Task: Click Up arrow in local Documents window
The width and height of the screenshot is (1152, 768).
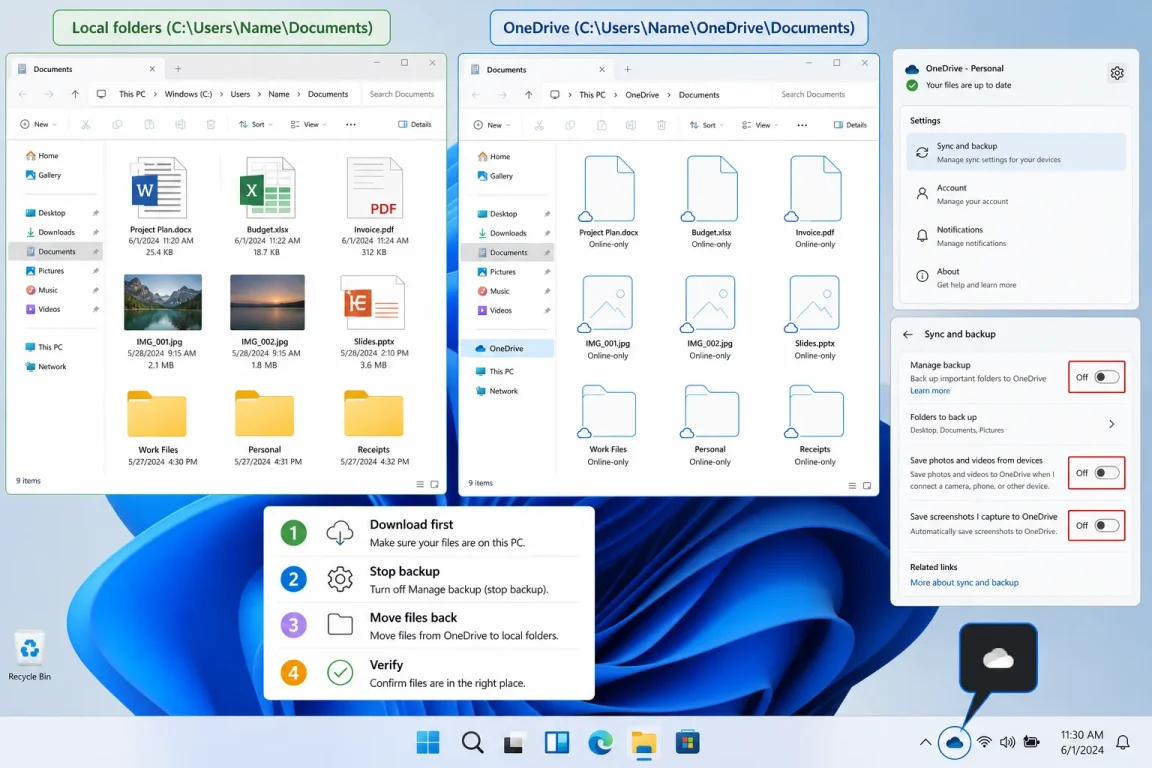Action: coord(75,94)
